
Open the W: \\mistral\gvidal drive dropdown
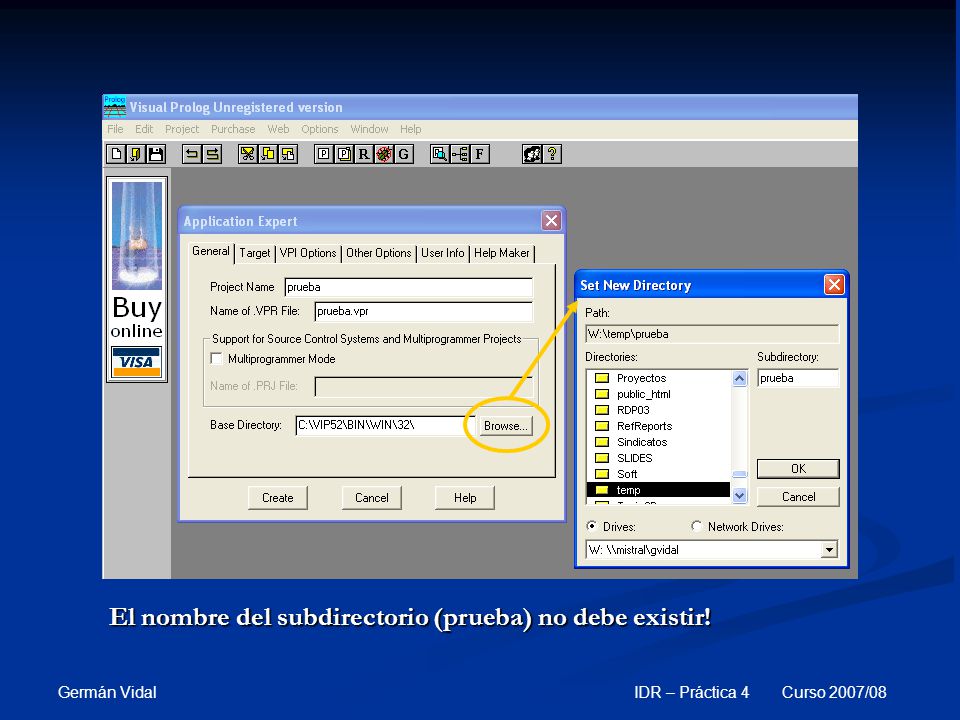829,549
